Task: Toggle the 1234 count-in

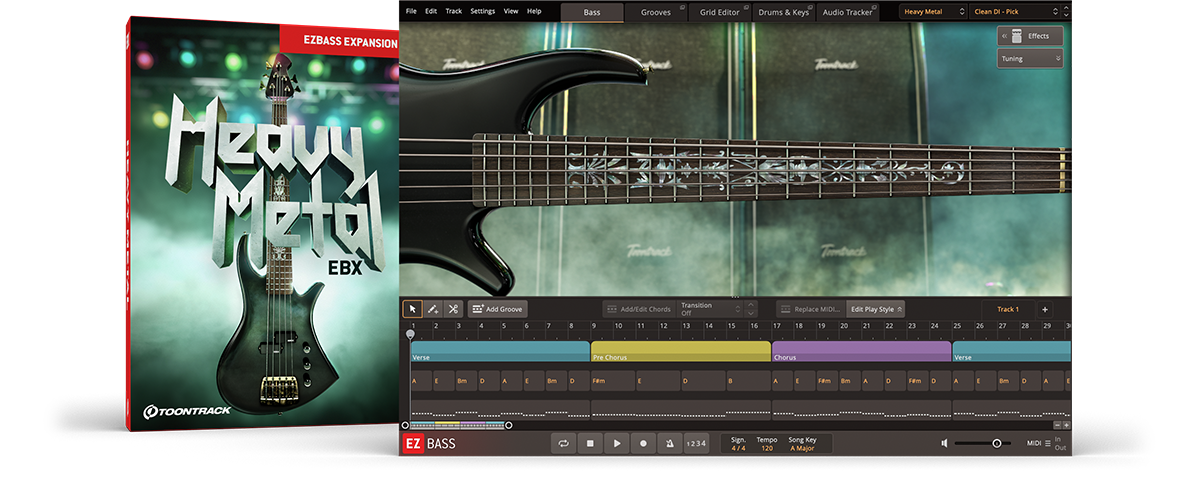Action: [696, 443]
